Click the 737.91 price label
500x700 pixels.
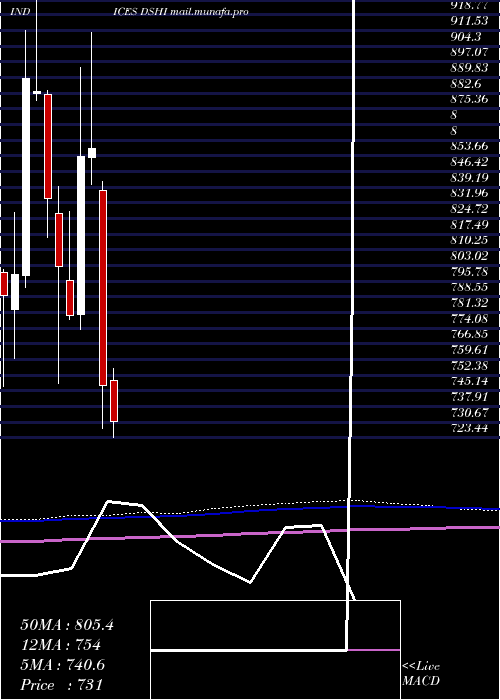click(x=469, y=396)
